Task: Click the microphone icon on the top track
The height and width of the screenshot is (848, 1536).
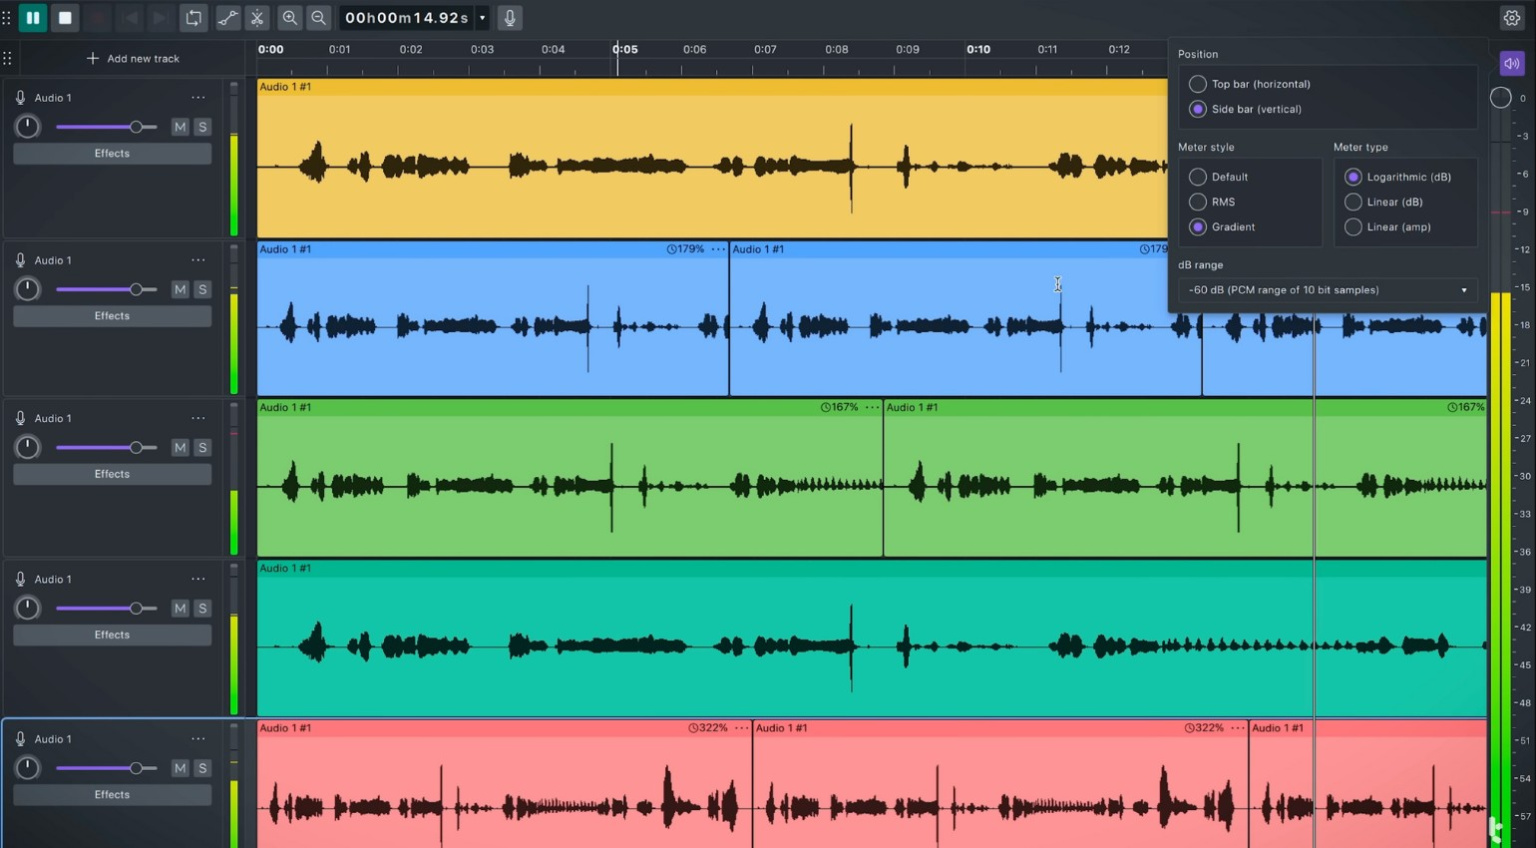Action: click(x=19, y=97)
